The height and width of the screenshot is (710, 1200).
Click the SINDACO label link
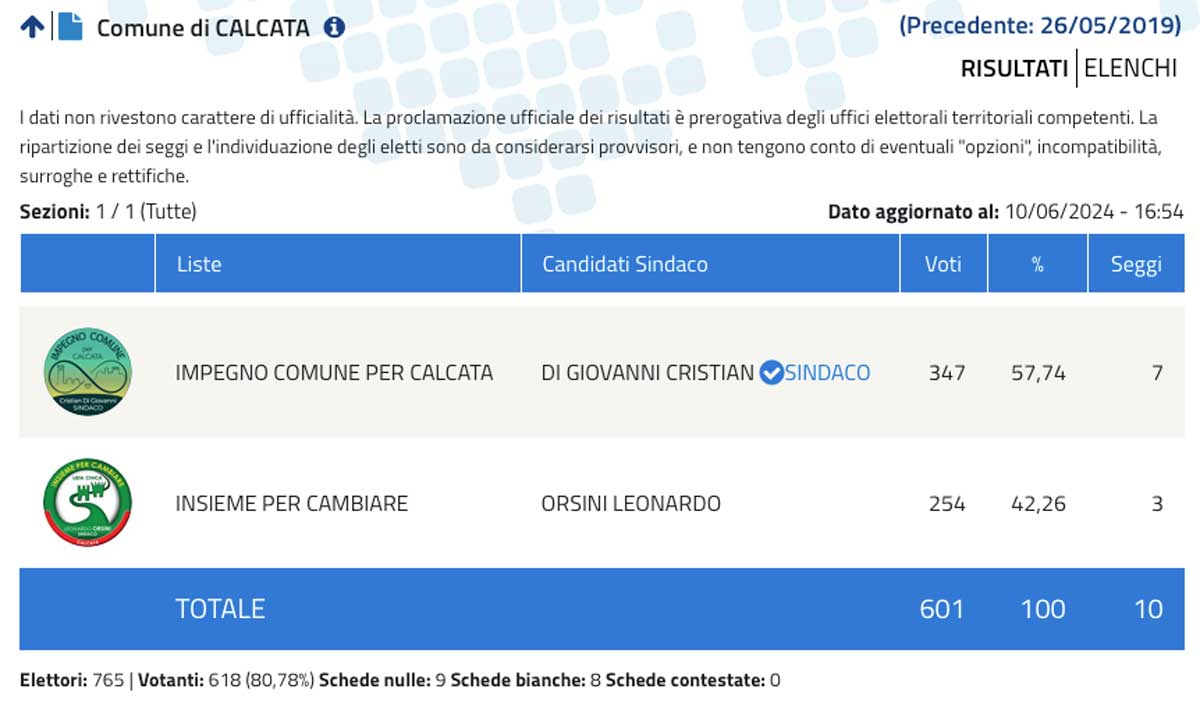click(828, 373)
